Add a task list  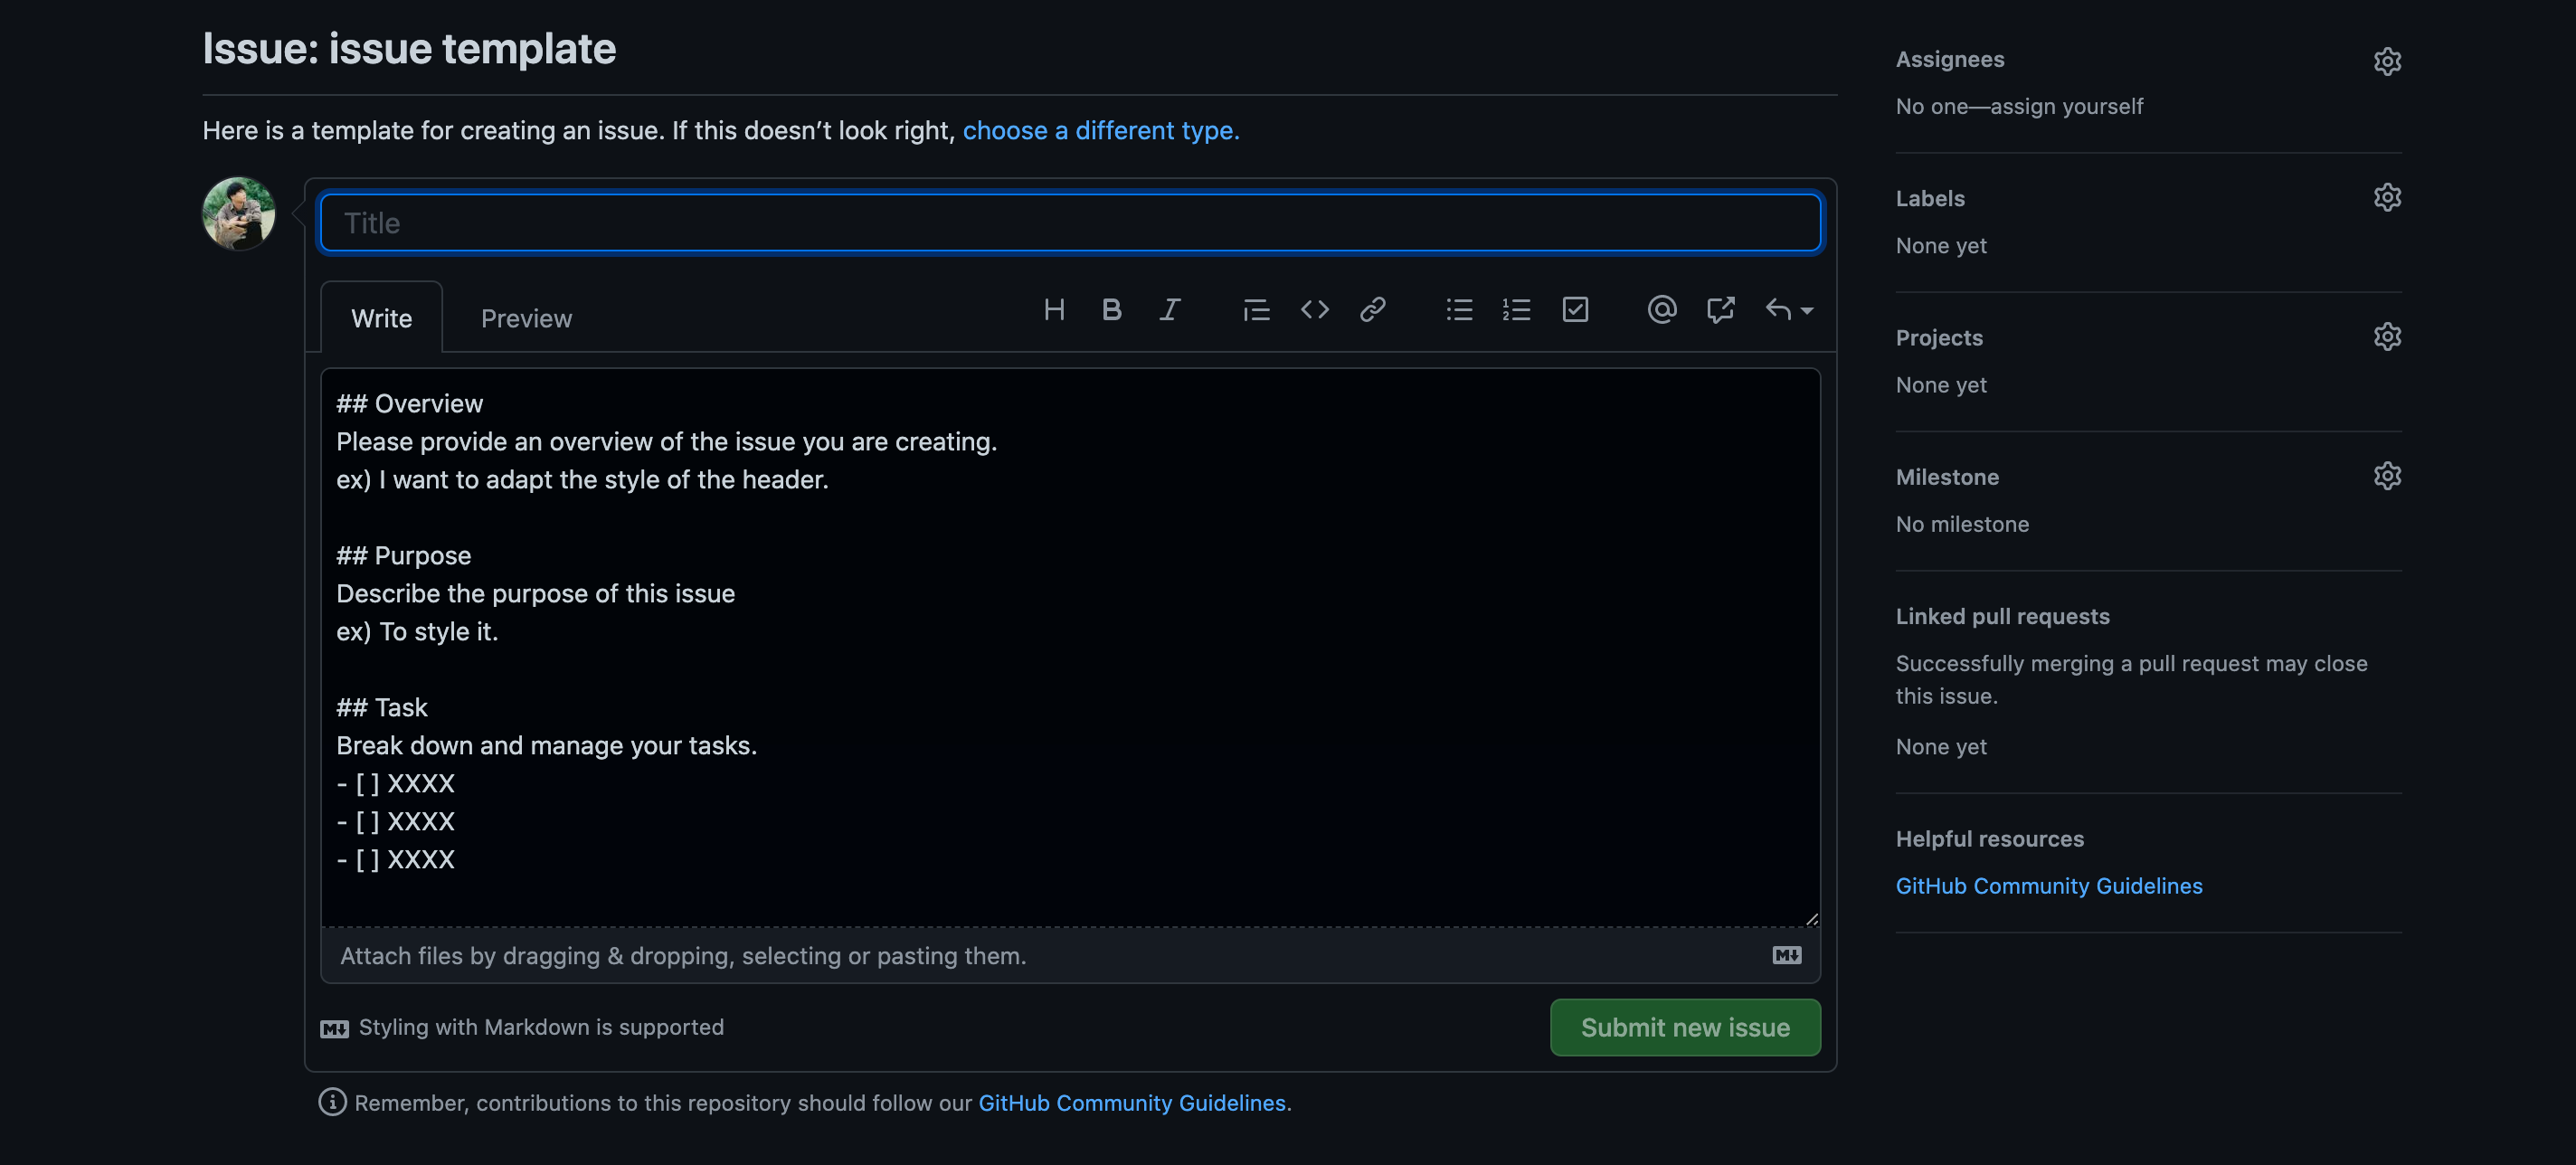(1576, 310)
